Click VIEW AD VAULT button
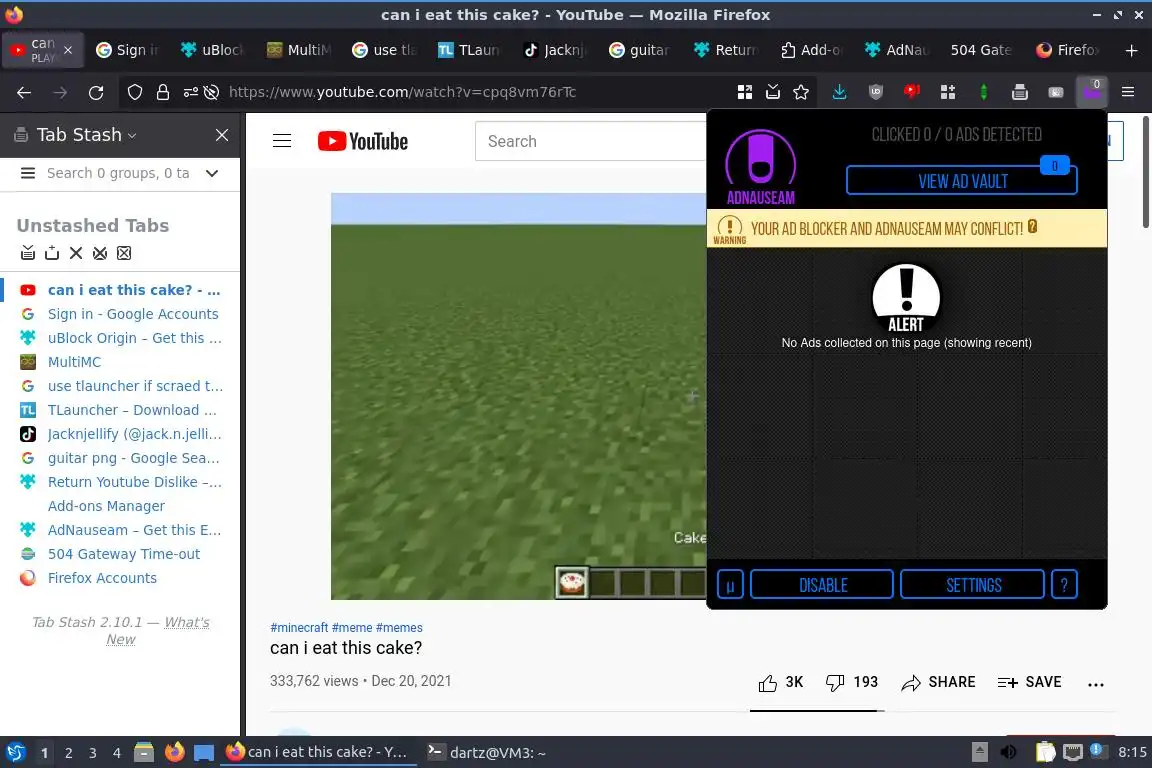1152x768 pixels. tap(962, 181)
